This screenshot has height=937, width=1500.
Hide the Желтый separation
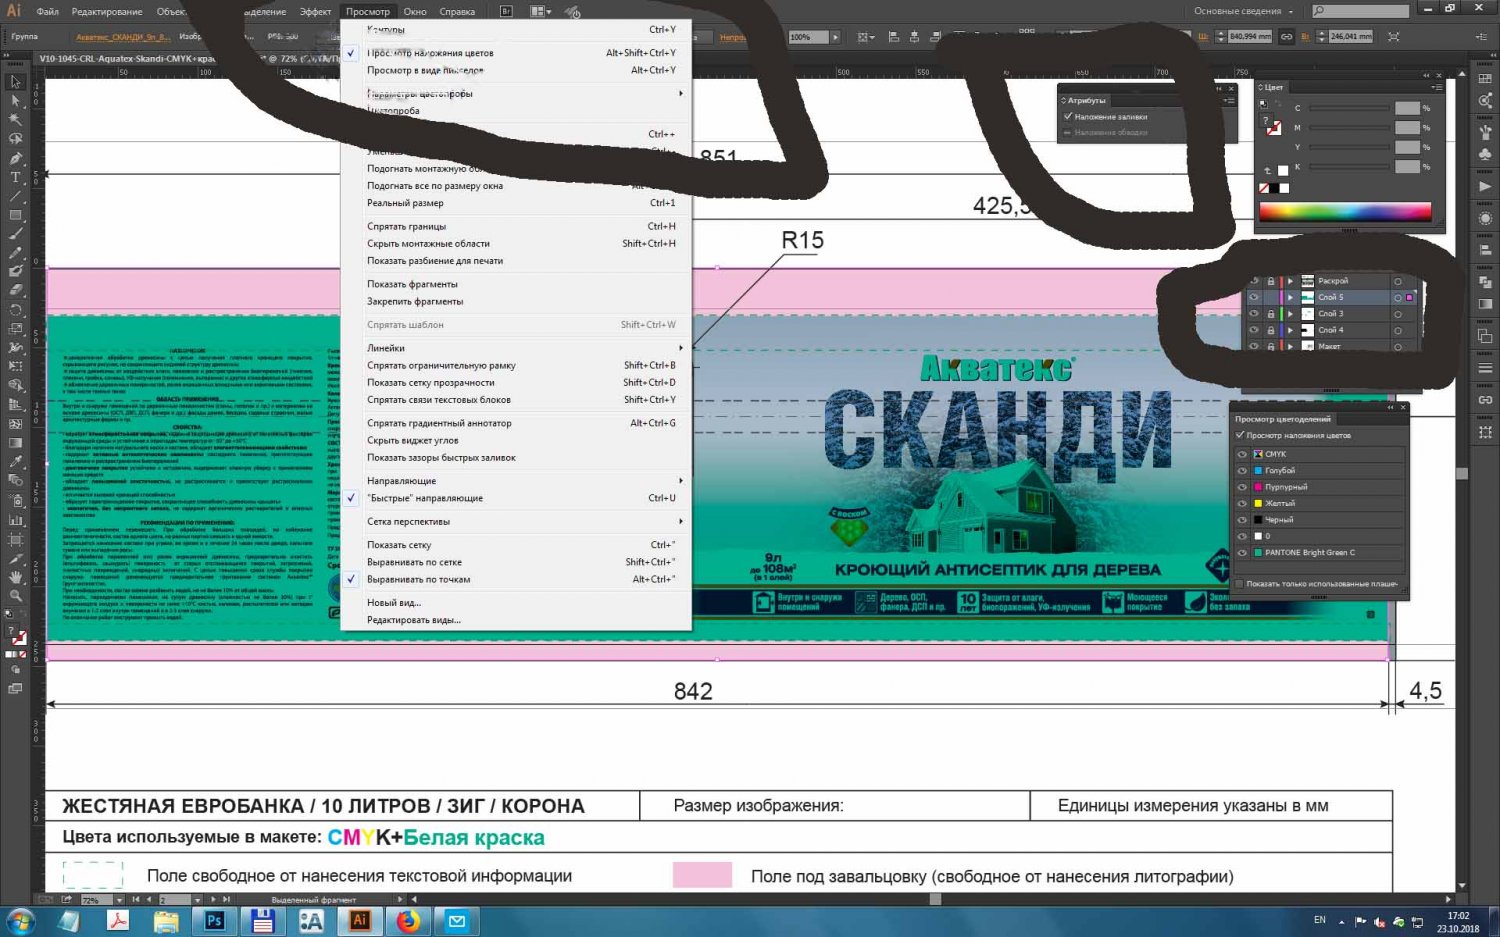[1242, 503]
